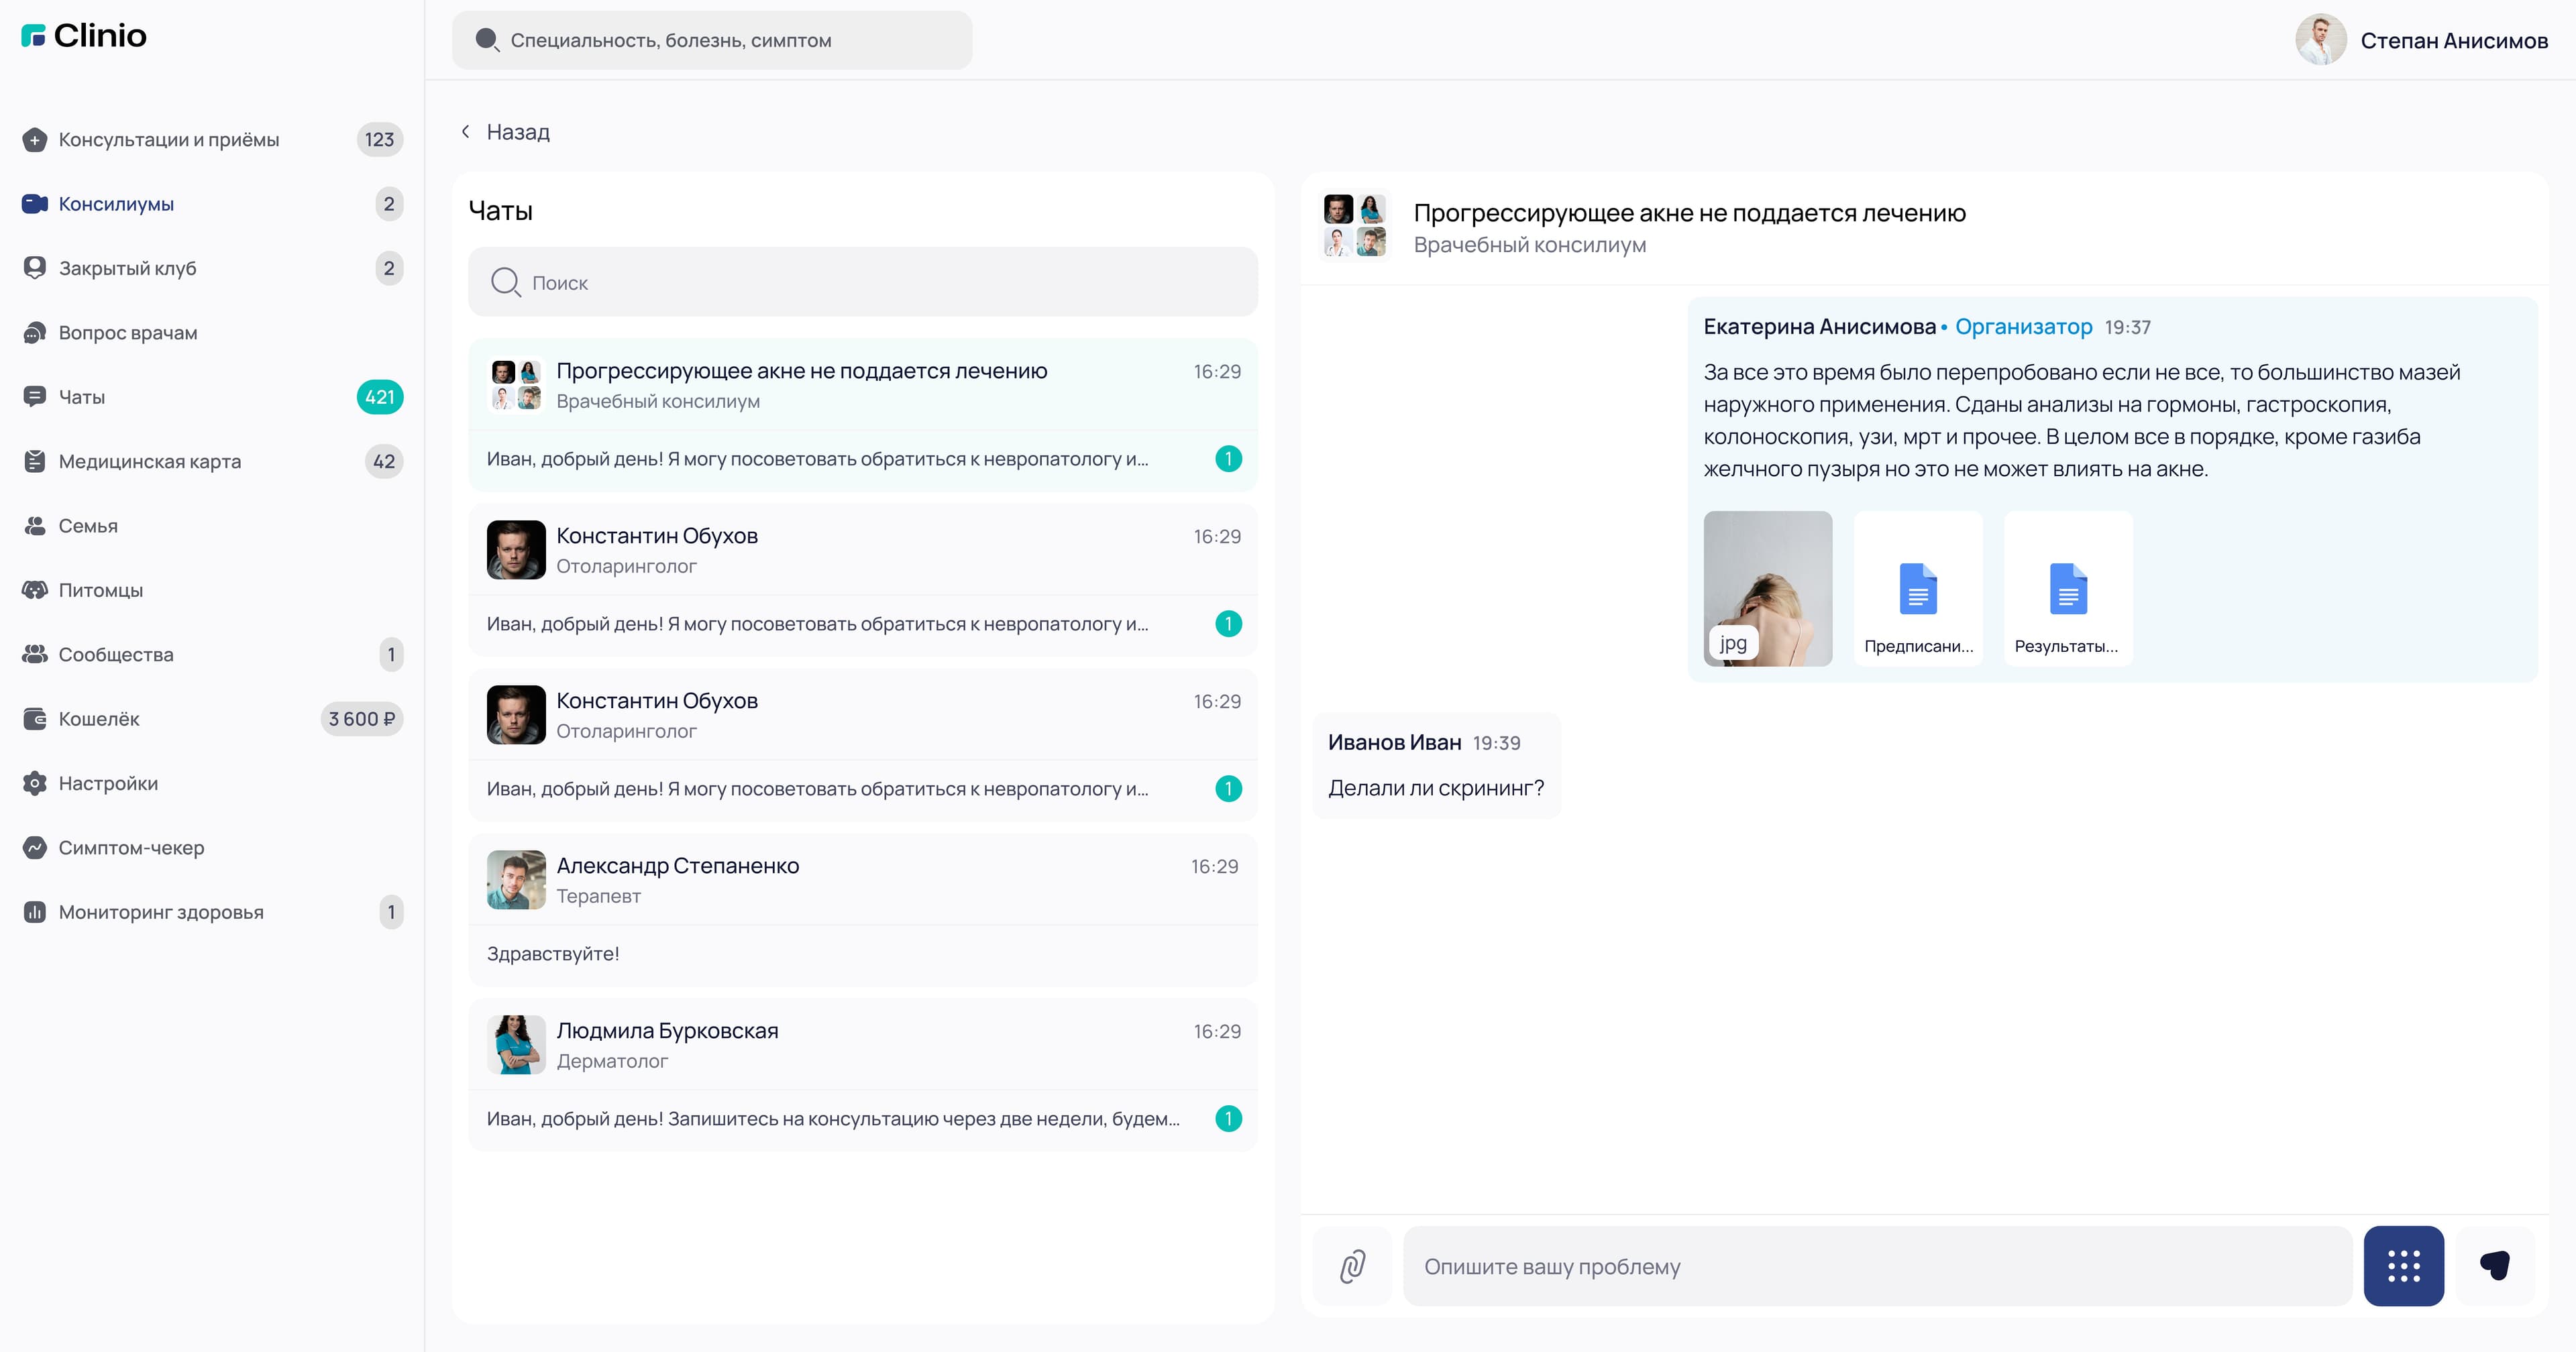
Task: Open the Питомцы paw icon
Action: (x=35, y=589)
